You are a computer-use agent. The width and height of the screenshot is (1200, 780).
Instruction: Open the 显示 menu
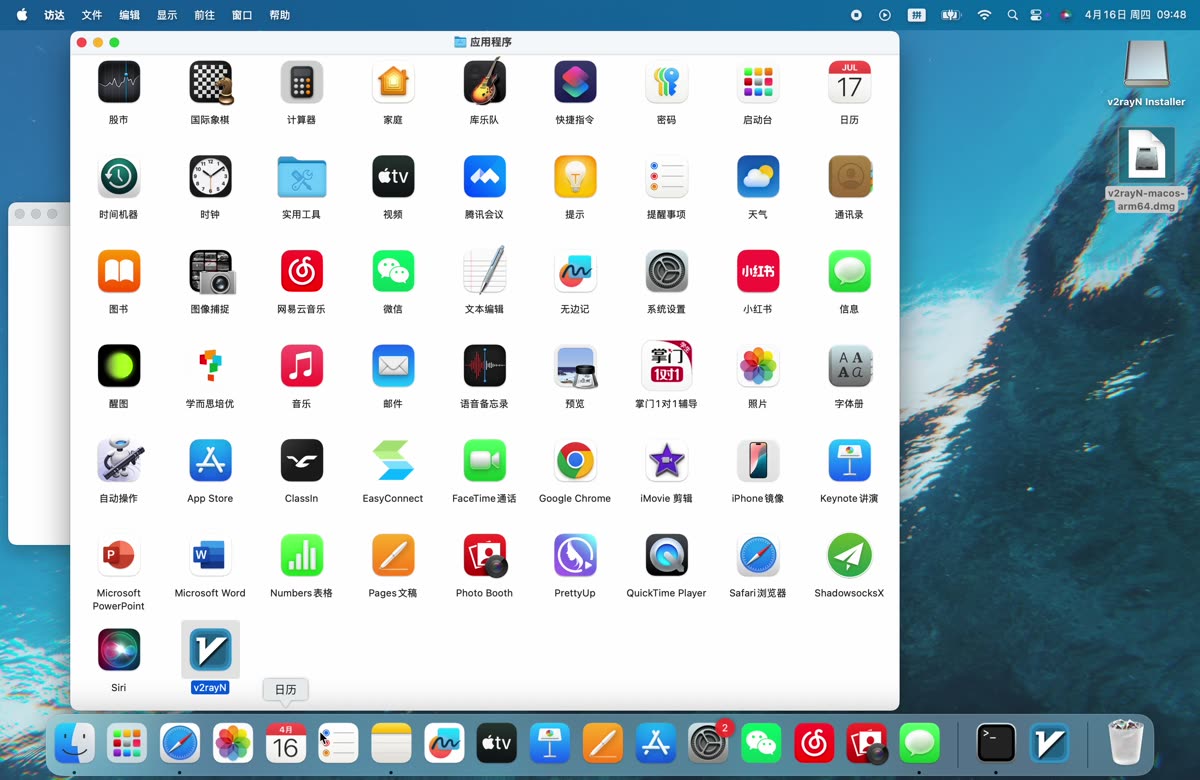tap(167, 15)
